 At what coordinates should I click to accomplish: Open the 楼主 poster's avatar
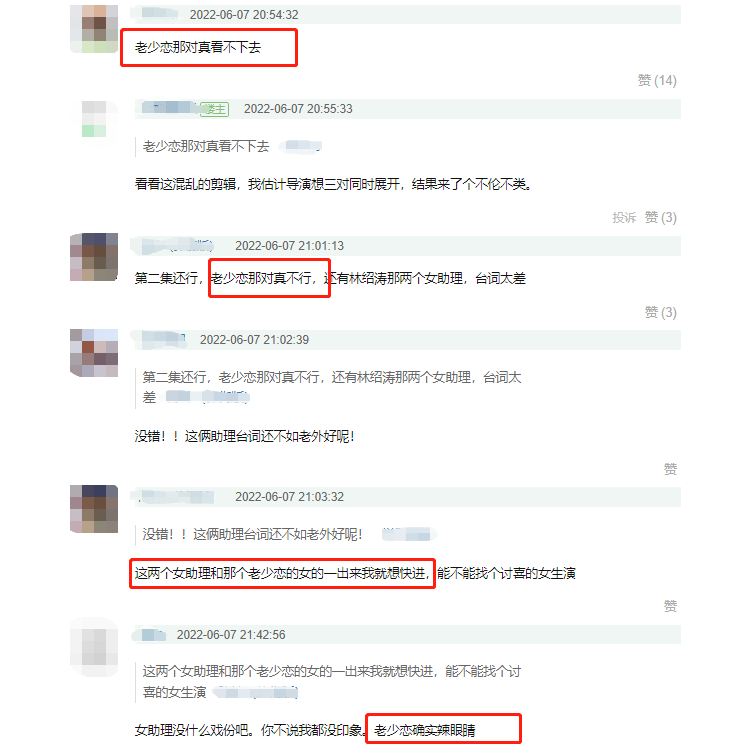click(94, 119)
